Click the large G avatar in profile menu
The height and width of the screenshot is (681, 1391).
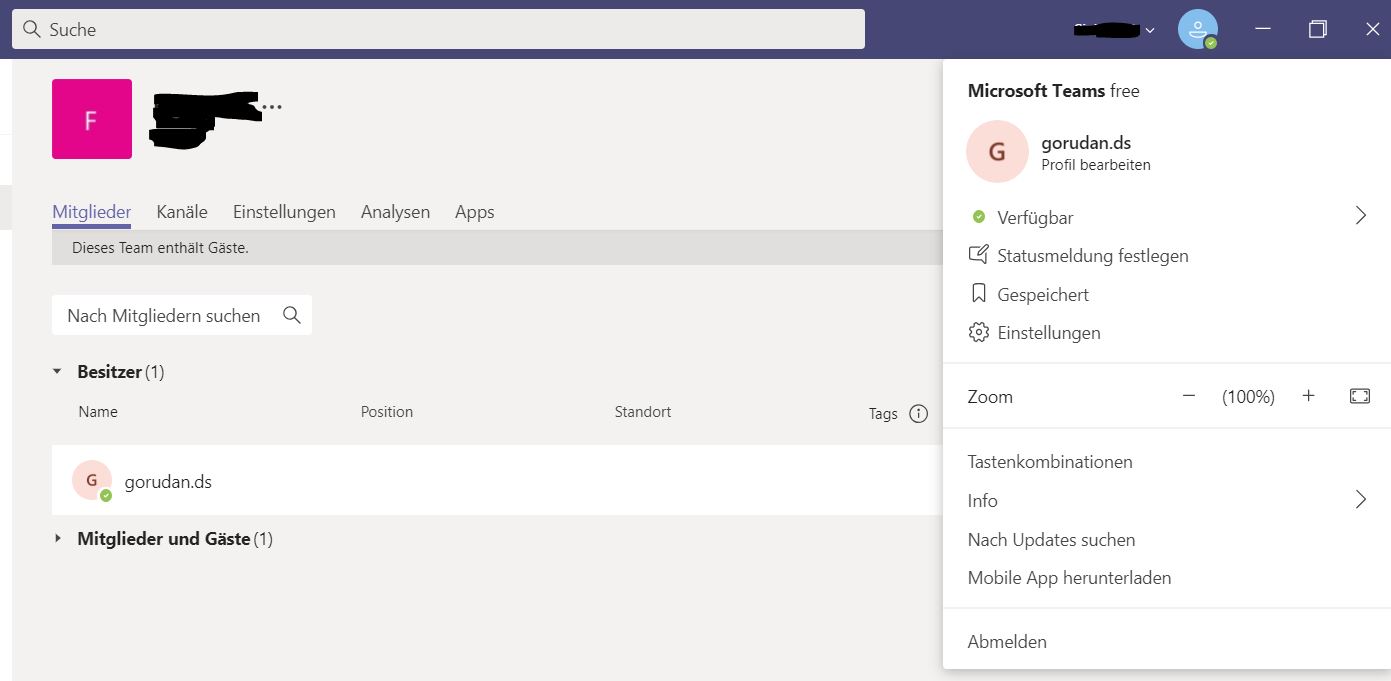tap(997, 152)
